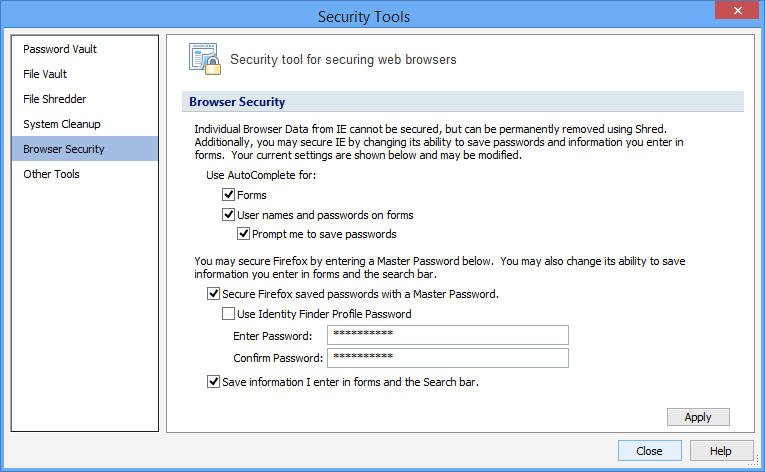This screenshot has height=472, width=765.
Task: Uncheck Secure Firefox saved passwords option
Action: [x=213, y=294]
